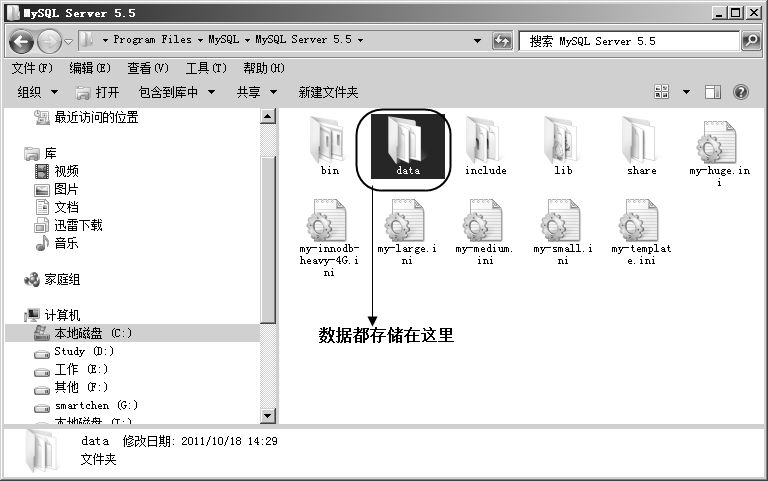The height and width of the screenshot is (481, 768).
Task: Select the include folder
Action: 485,145
